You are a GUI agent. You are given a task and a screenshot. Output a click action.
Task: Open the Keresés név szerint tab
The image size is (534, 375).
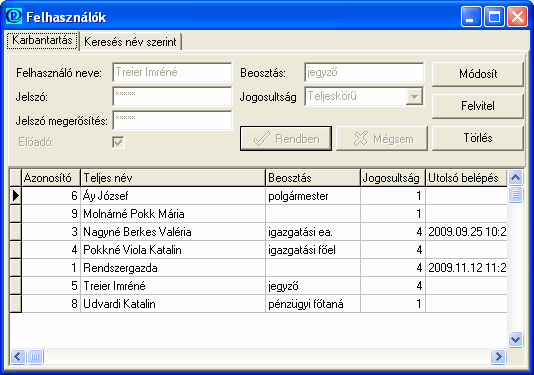[130, 42]
